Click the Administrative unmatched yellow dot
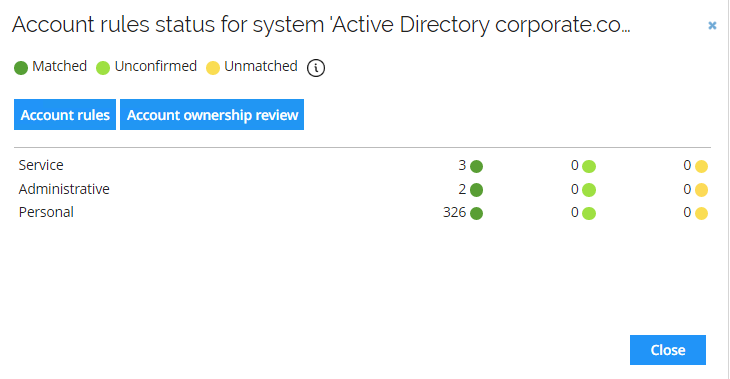This screenshot has width=730, height=379. pos(702,190)
